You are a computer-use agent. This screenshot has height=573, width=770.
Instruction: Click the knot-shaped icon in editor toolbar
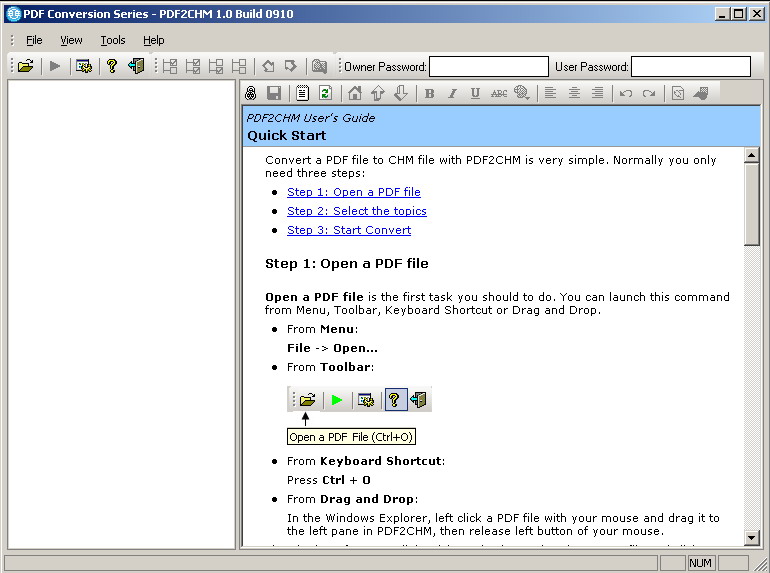(x=251, y=93)
